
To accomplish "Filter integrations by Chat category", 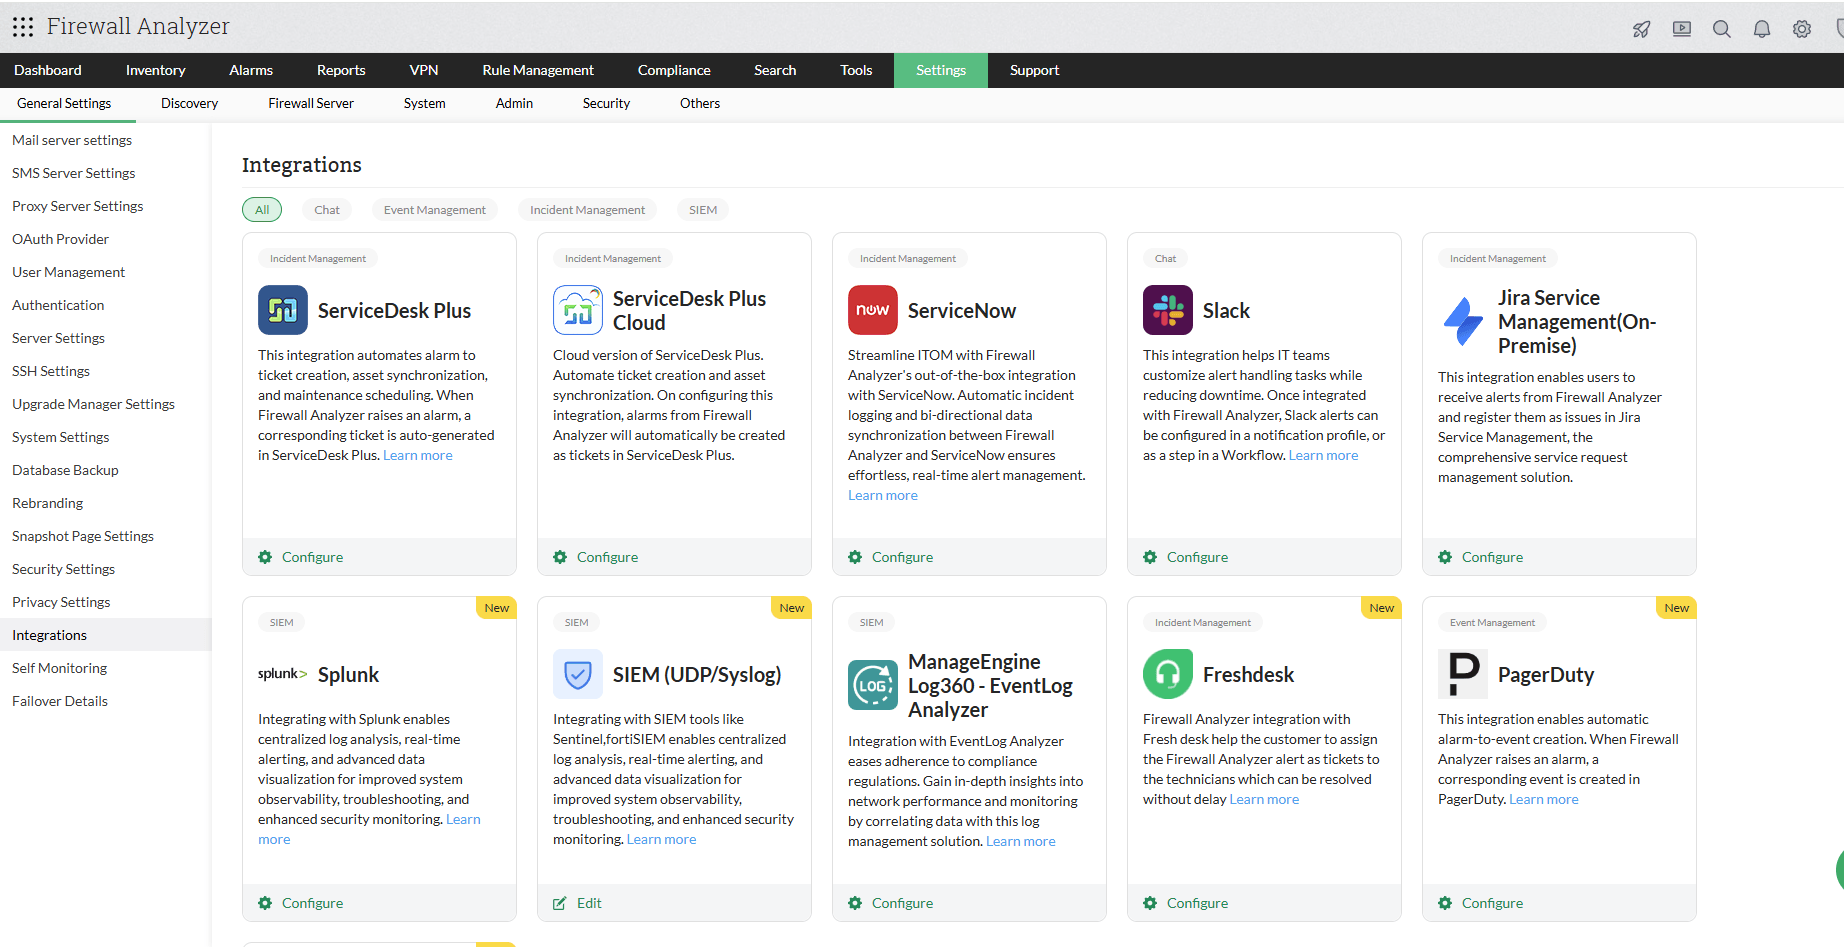I will (326, 210).
